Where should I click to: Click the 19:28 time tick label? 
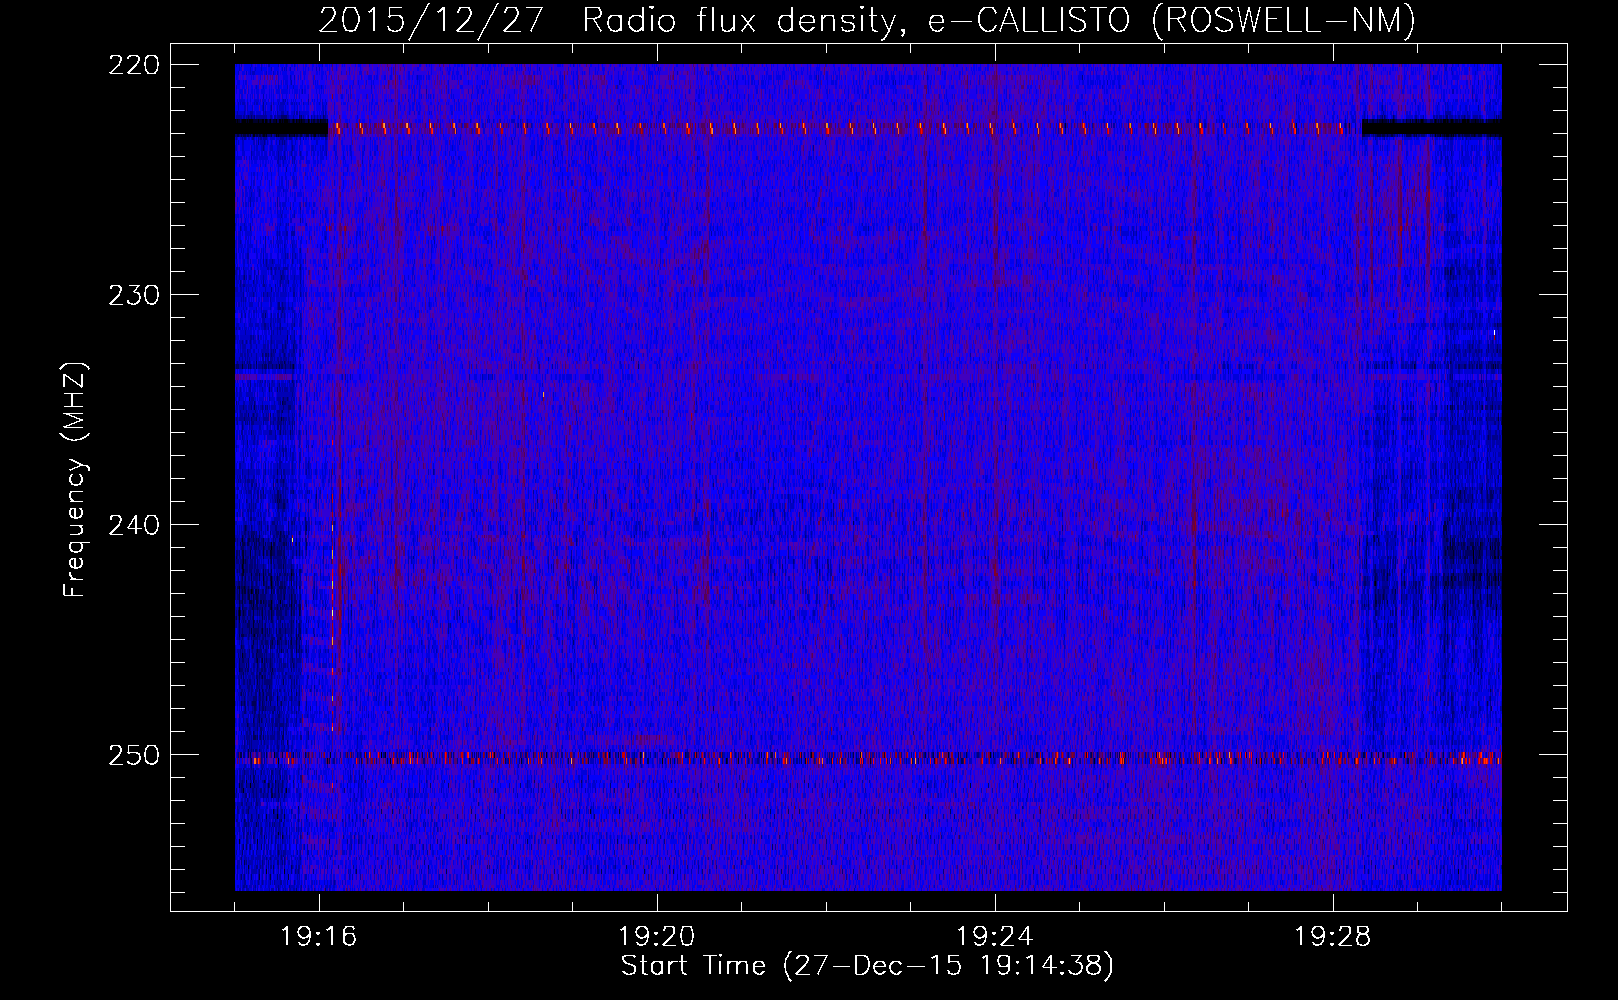[1333, 936]
